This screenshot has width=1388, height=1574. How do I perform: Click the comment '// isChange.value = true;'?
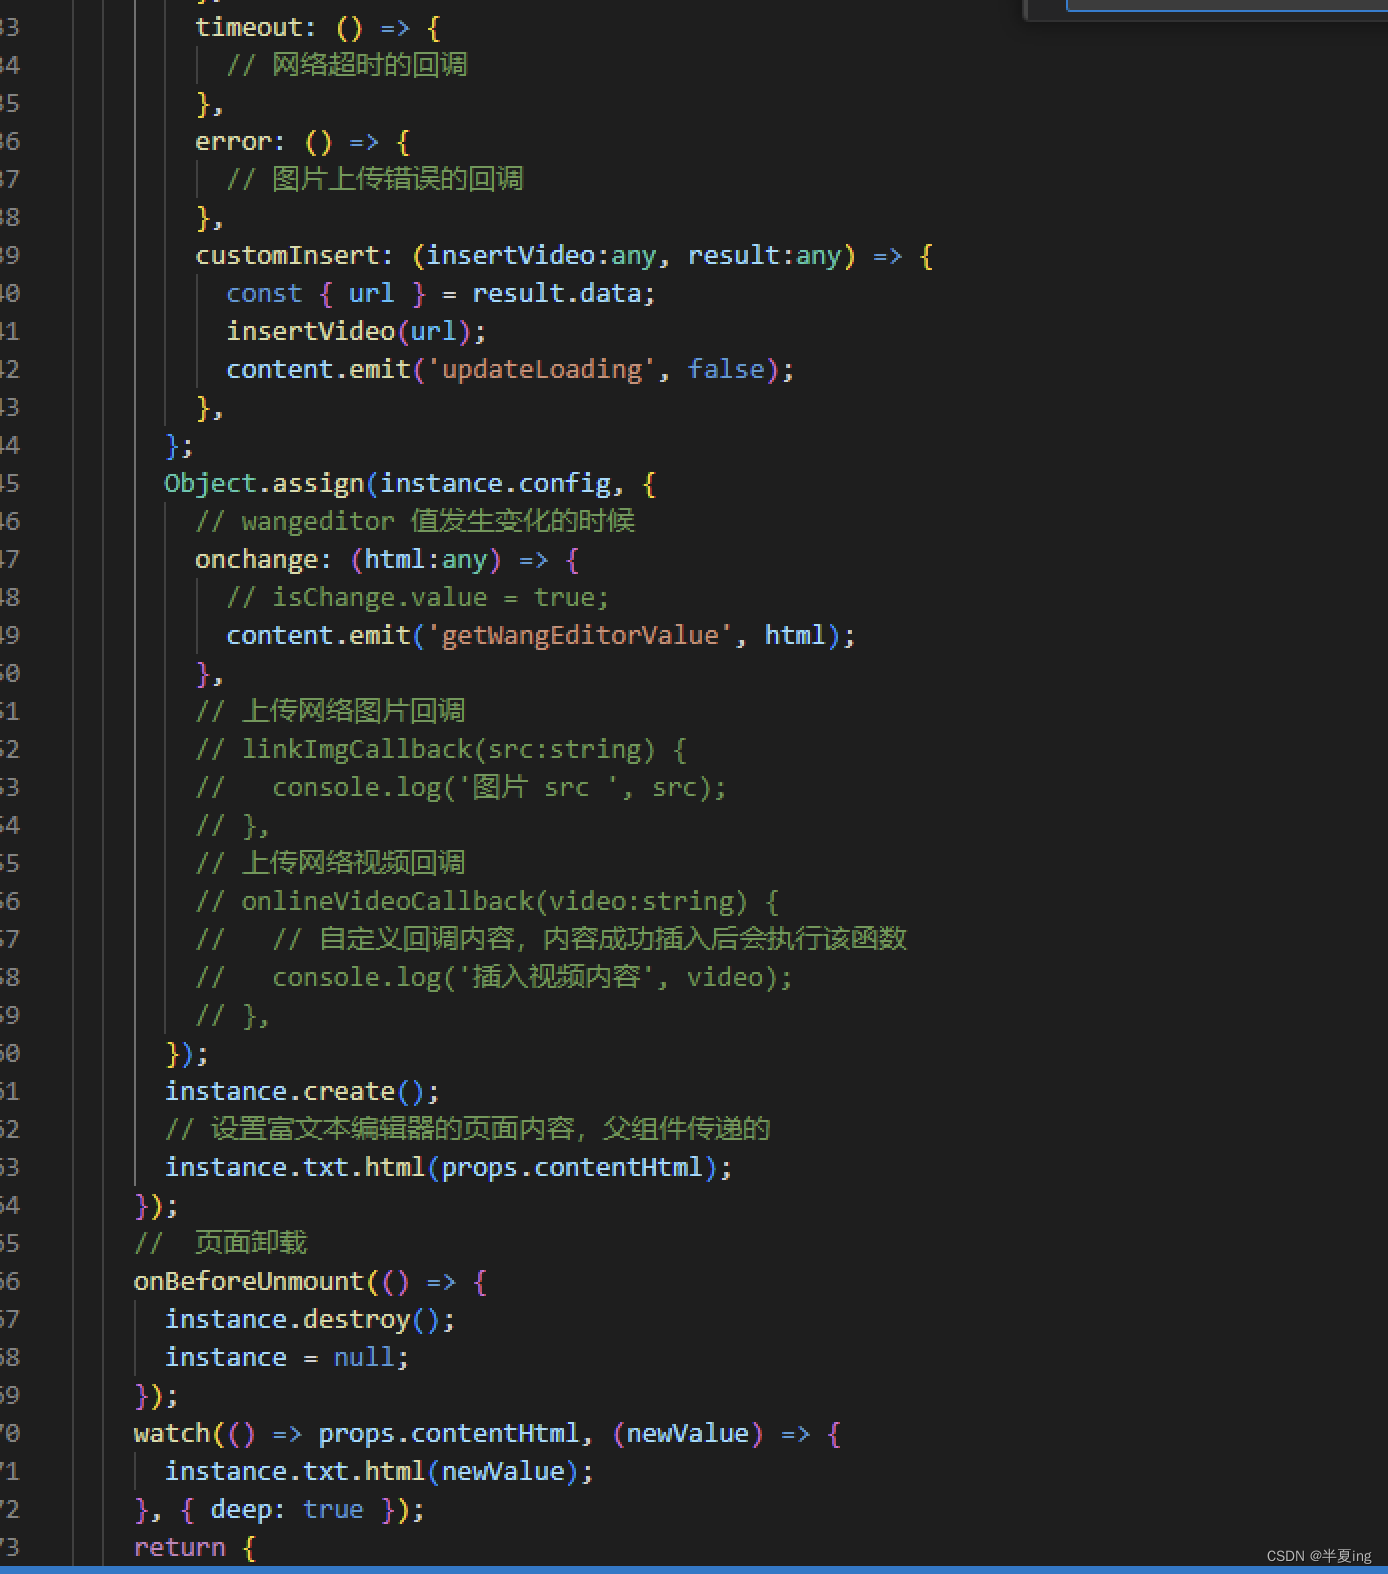417,597
